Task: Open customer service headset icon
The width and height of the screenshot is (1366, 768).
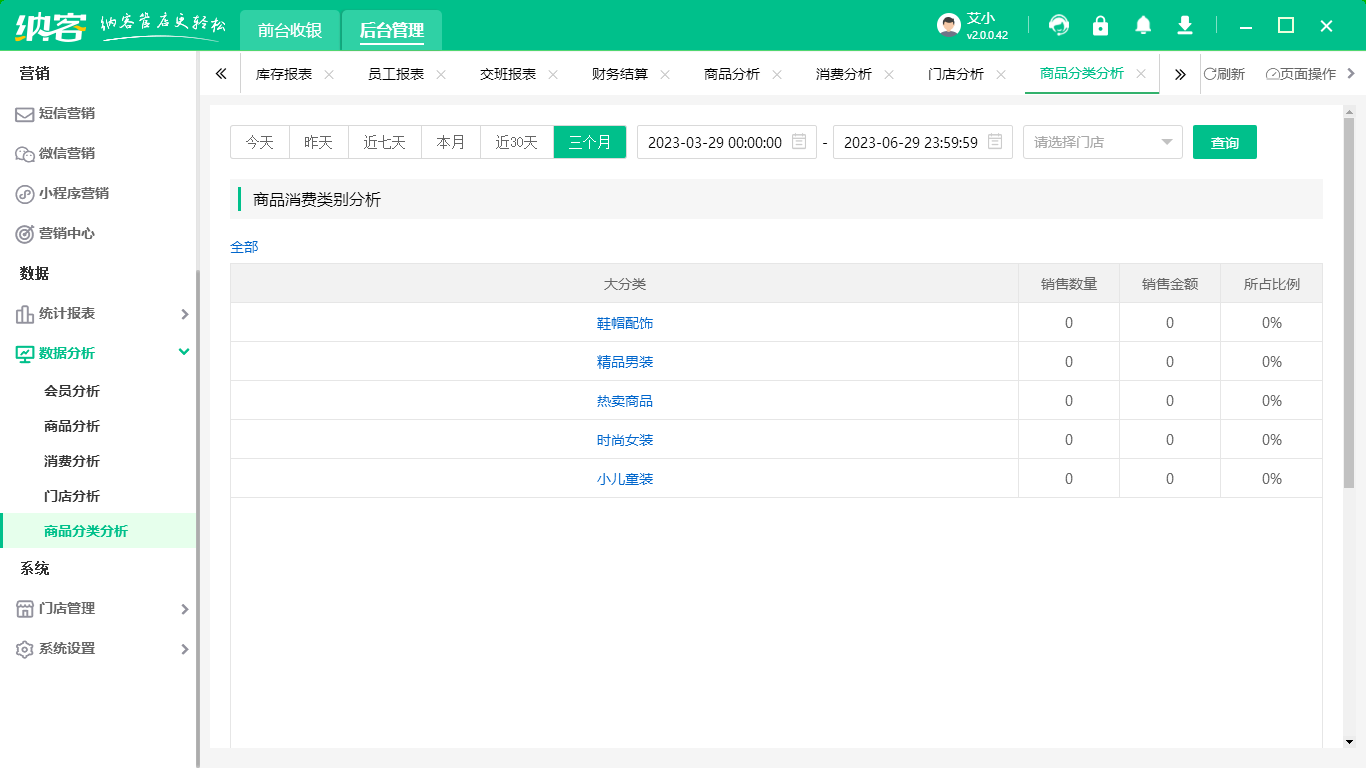Action: (1058, 26)
